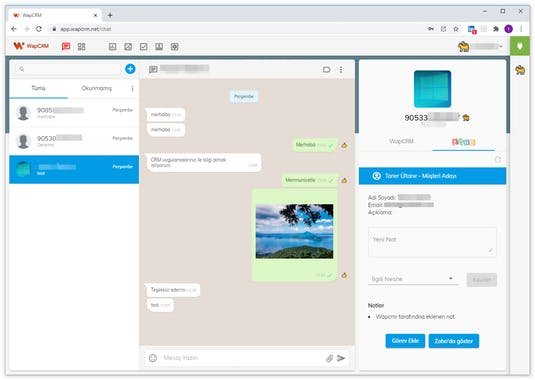
Task: Click the paperclip attachment icon
Action: point(329,358)
